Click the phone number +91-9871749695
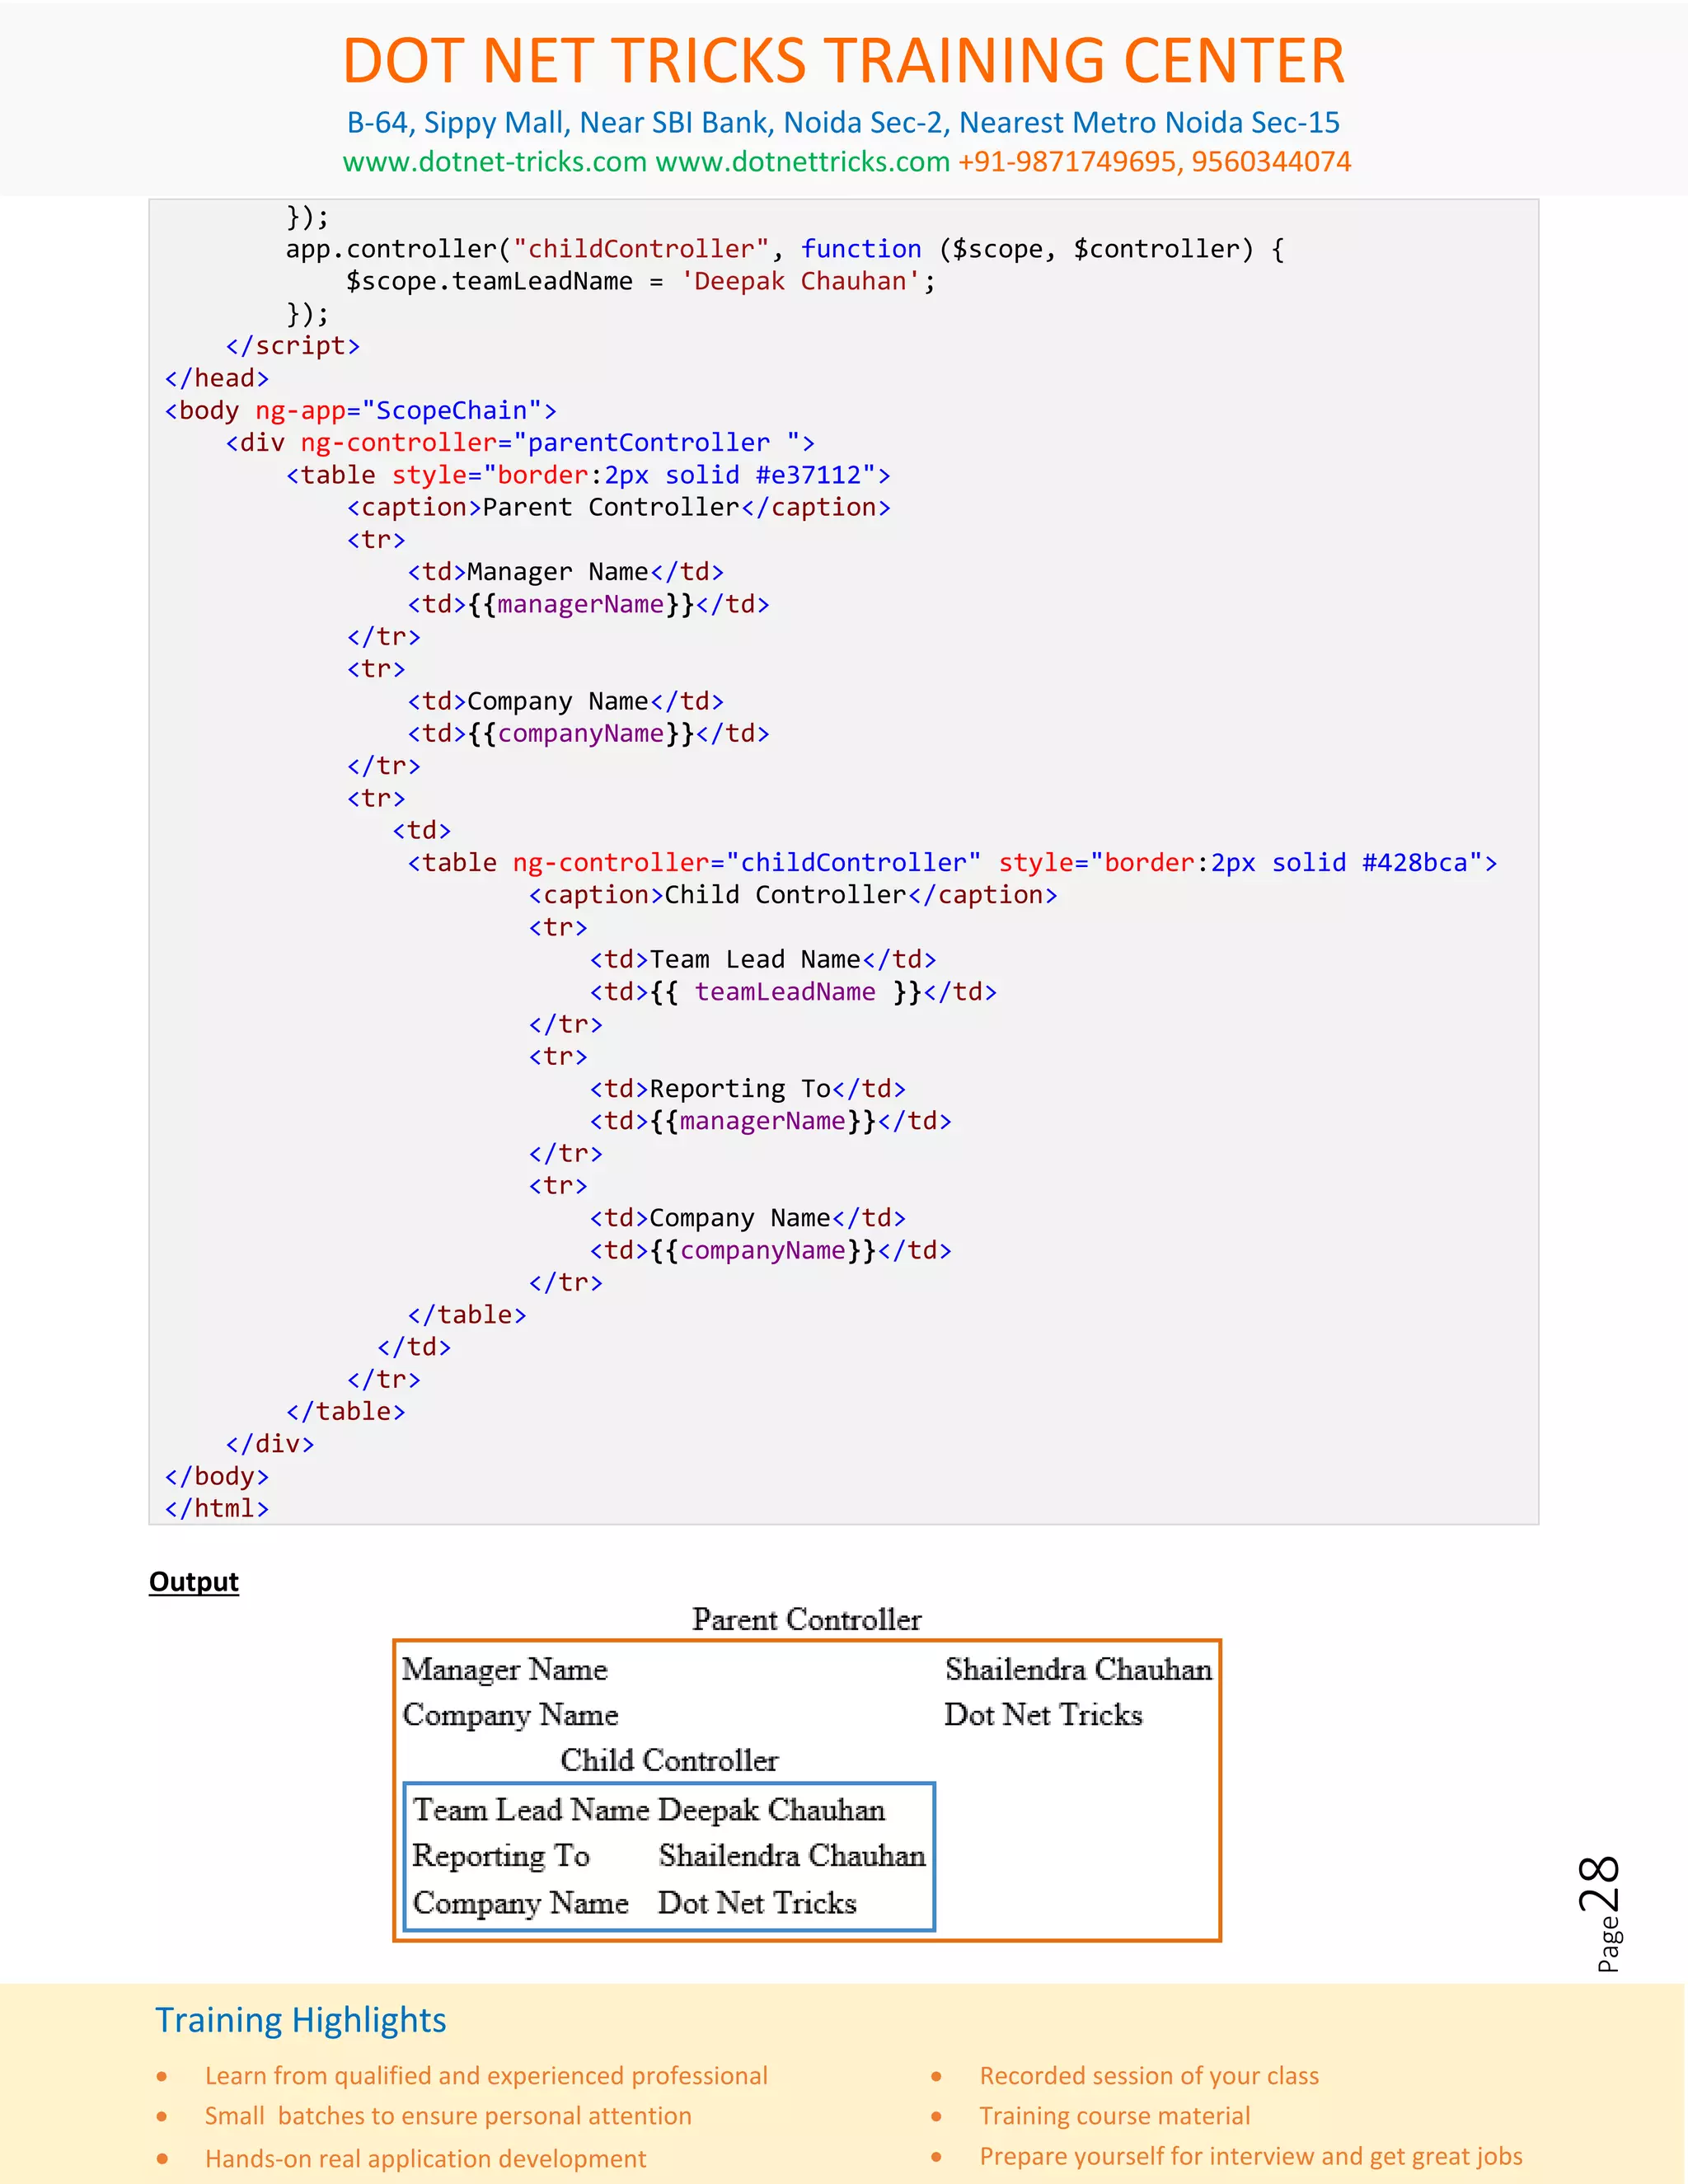 coord(1069,162)
